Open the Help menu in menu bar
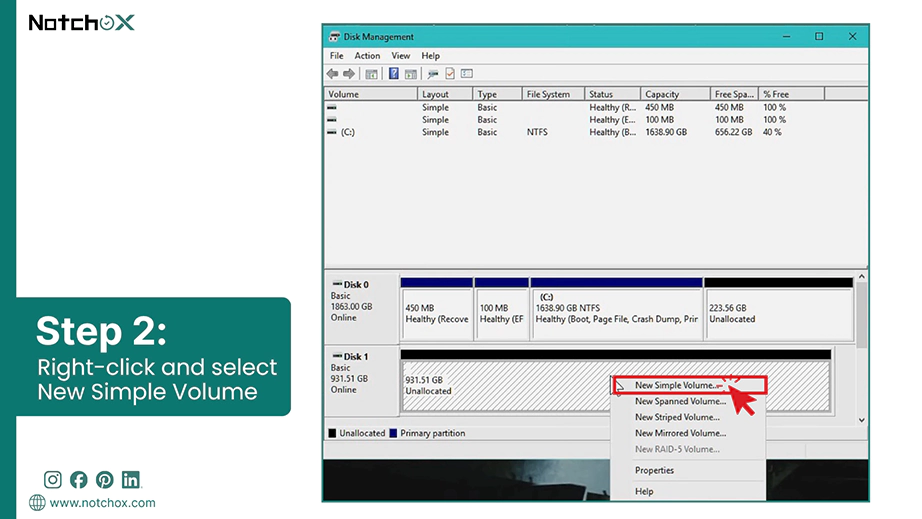 click(430, 56)
